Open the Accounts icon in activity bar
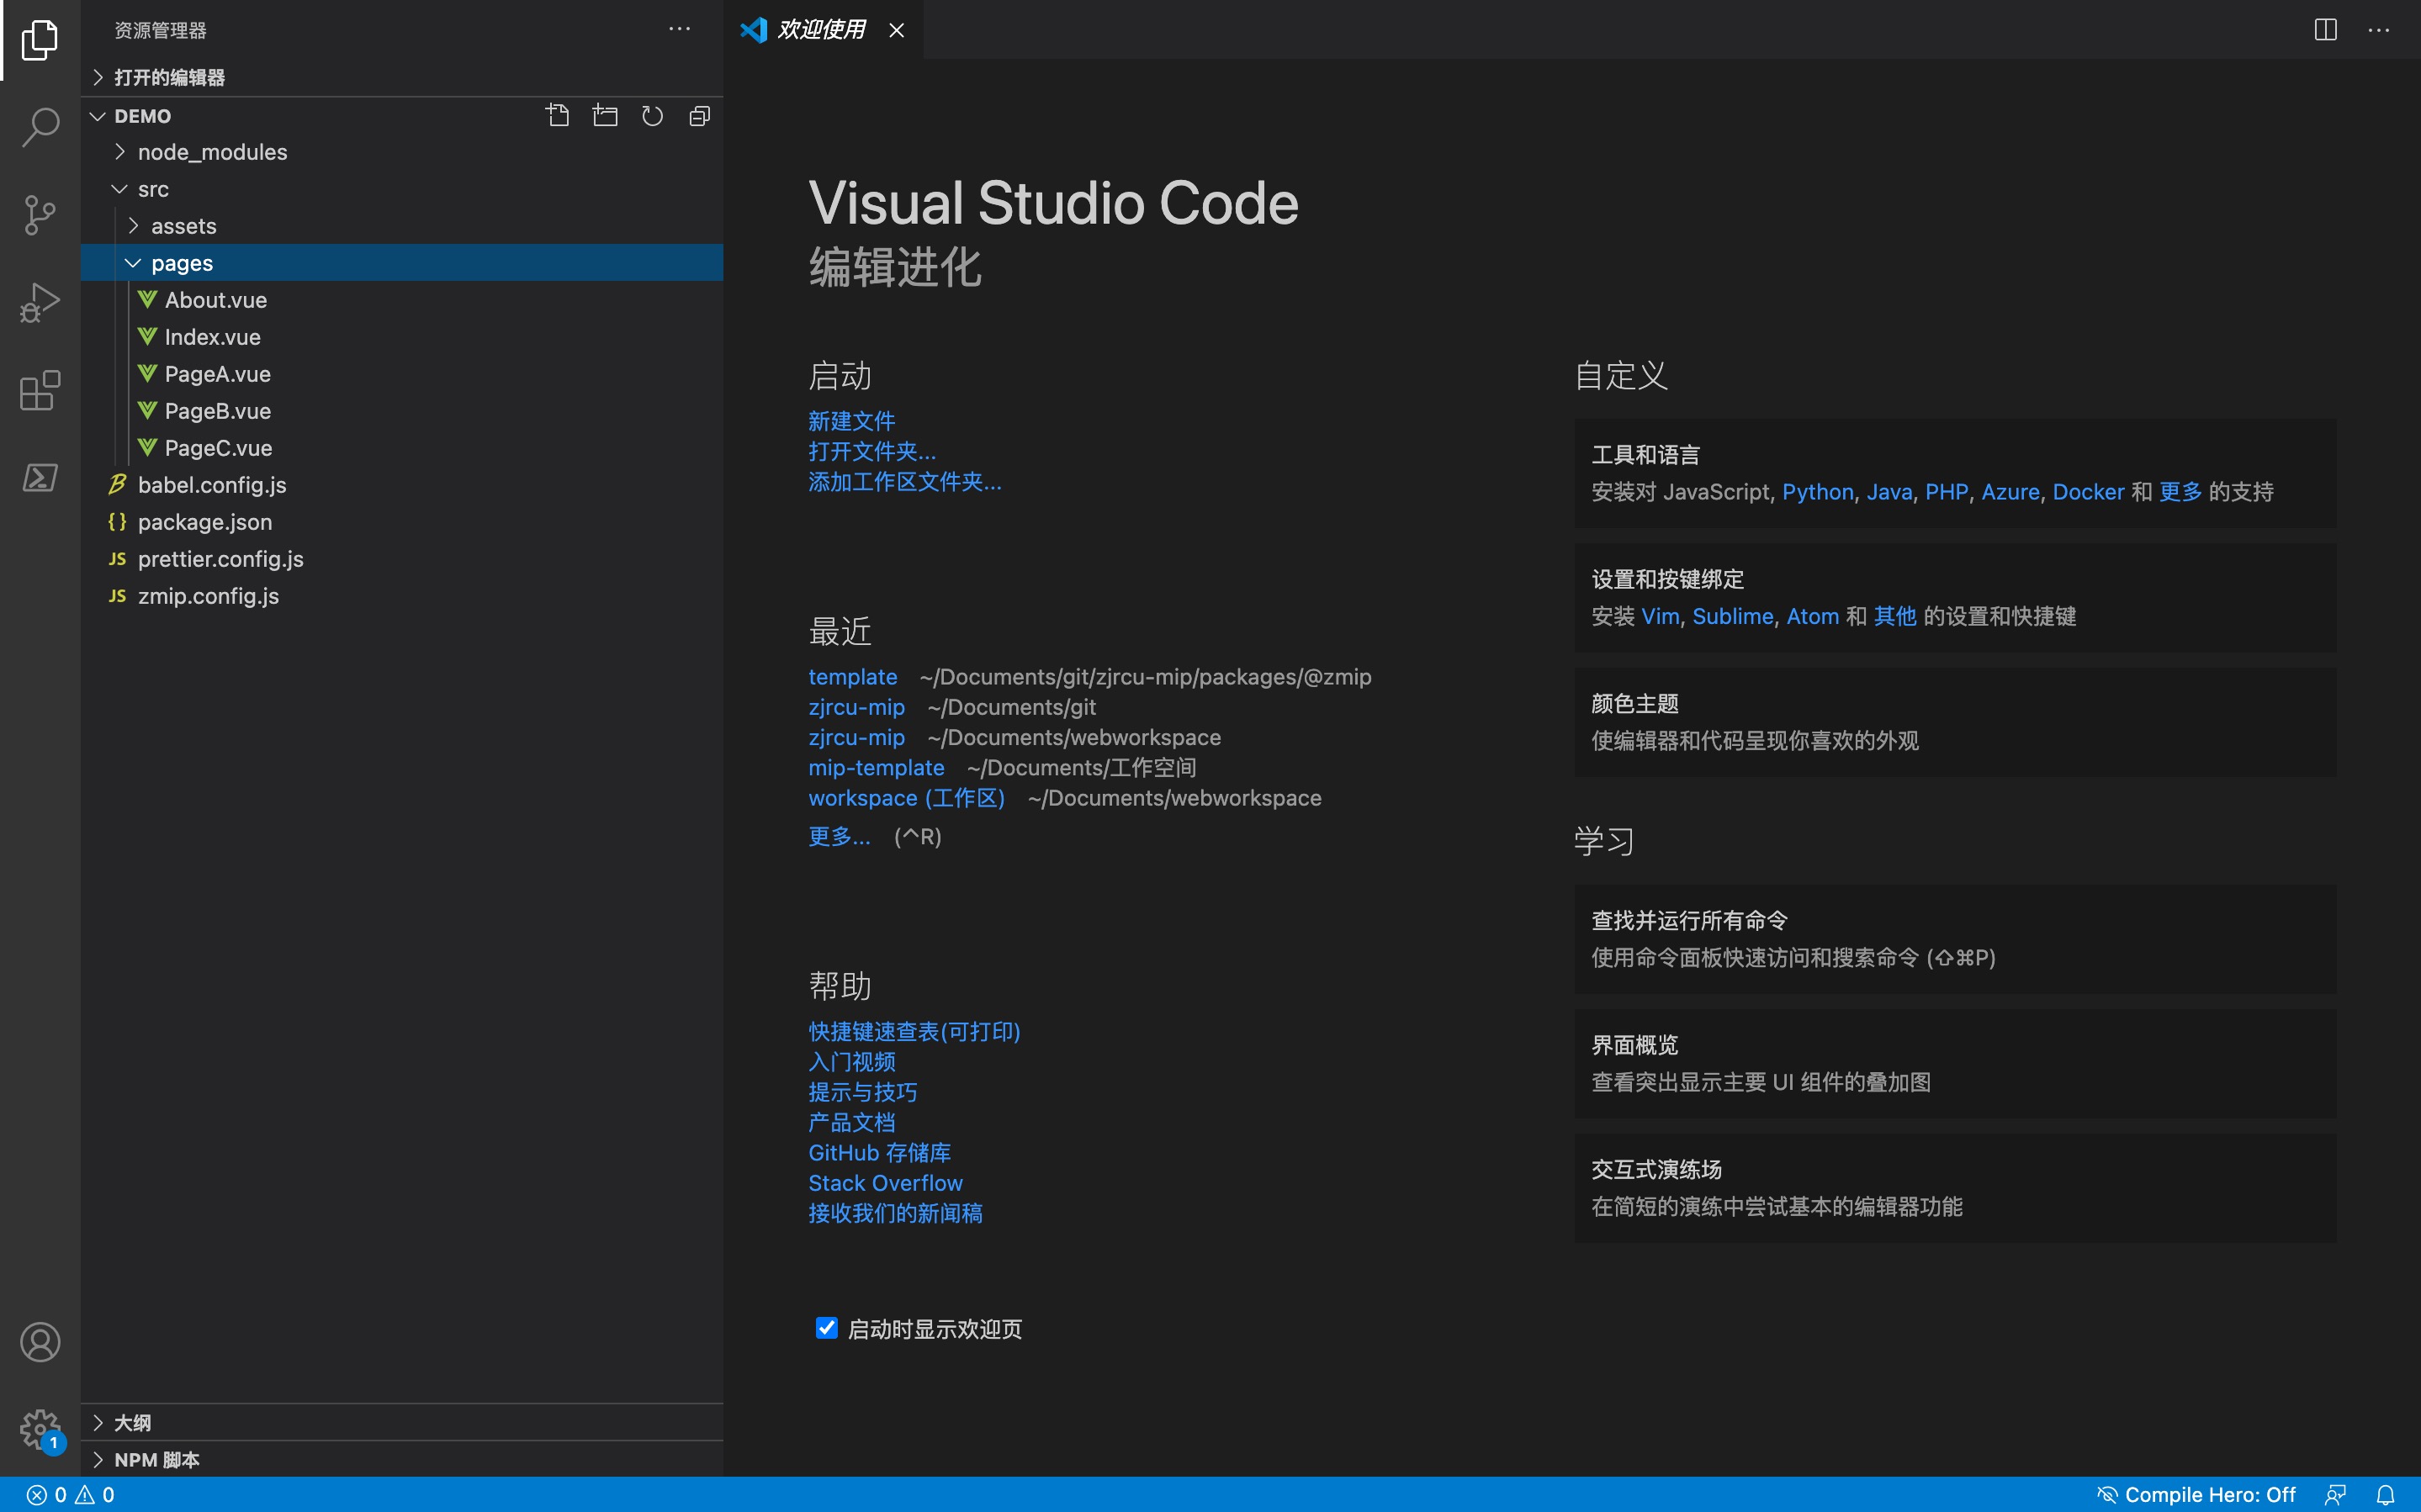 point(40,1342)
